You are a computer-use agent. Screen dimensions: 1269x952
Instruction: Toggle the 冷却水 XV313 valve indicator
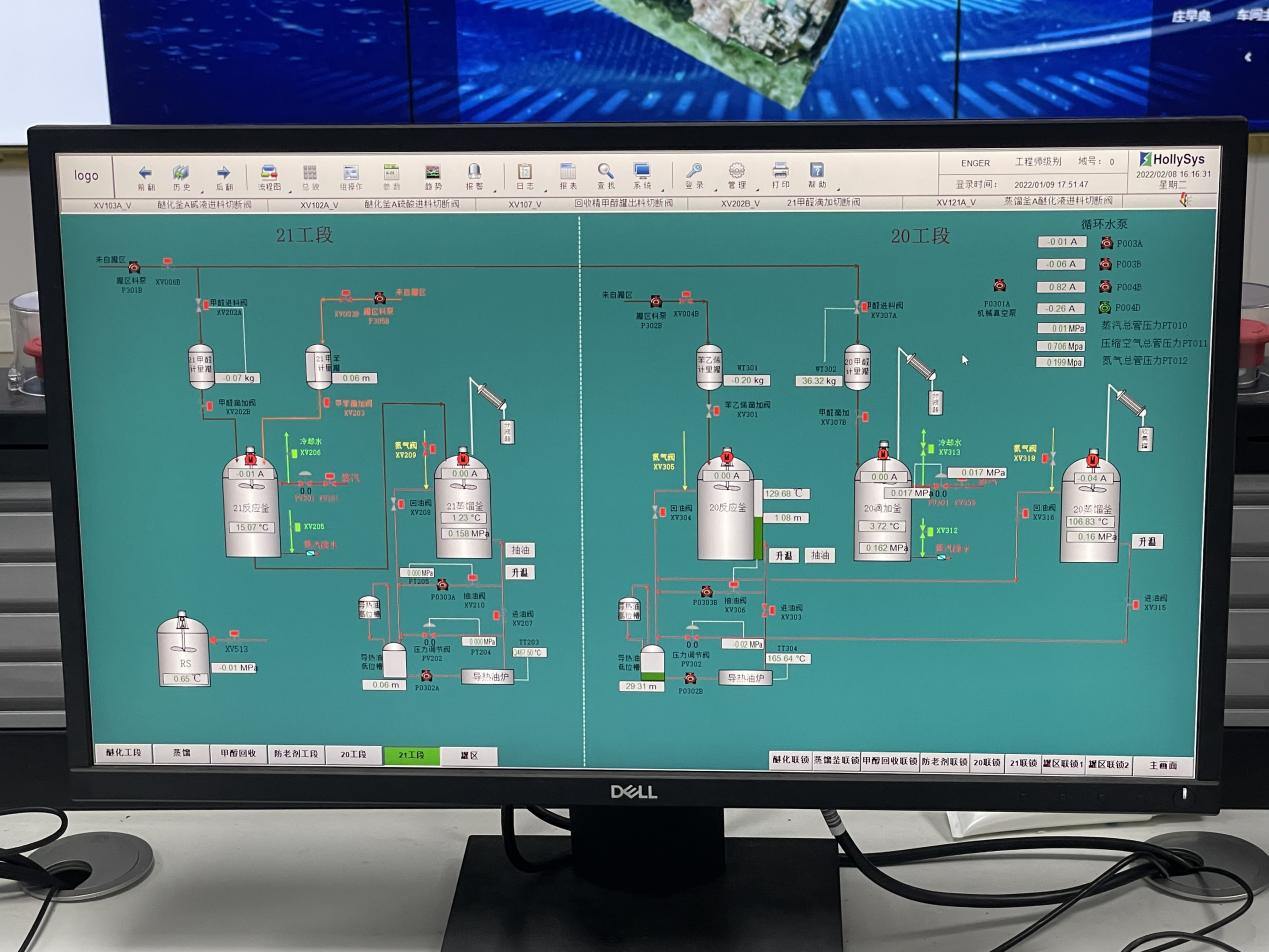coord(930,447)
